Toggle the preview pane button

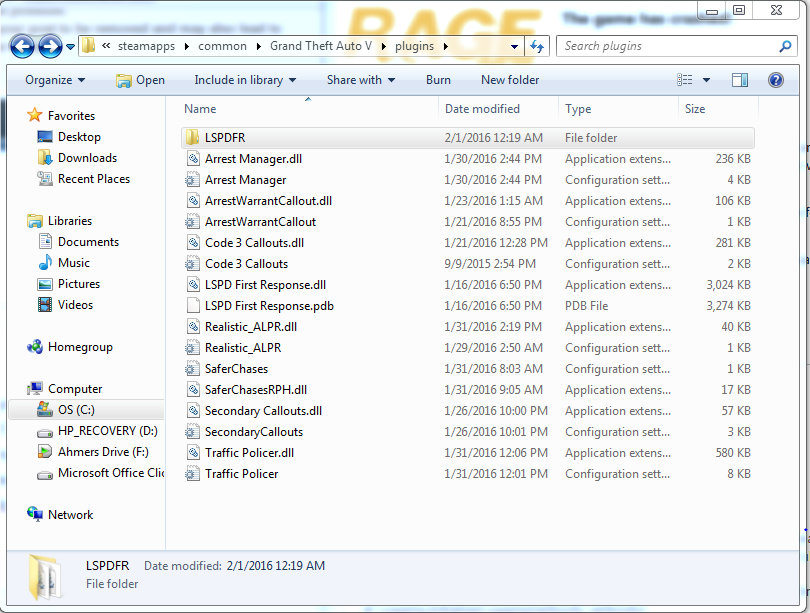click(740, 80)
